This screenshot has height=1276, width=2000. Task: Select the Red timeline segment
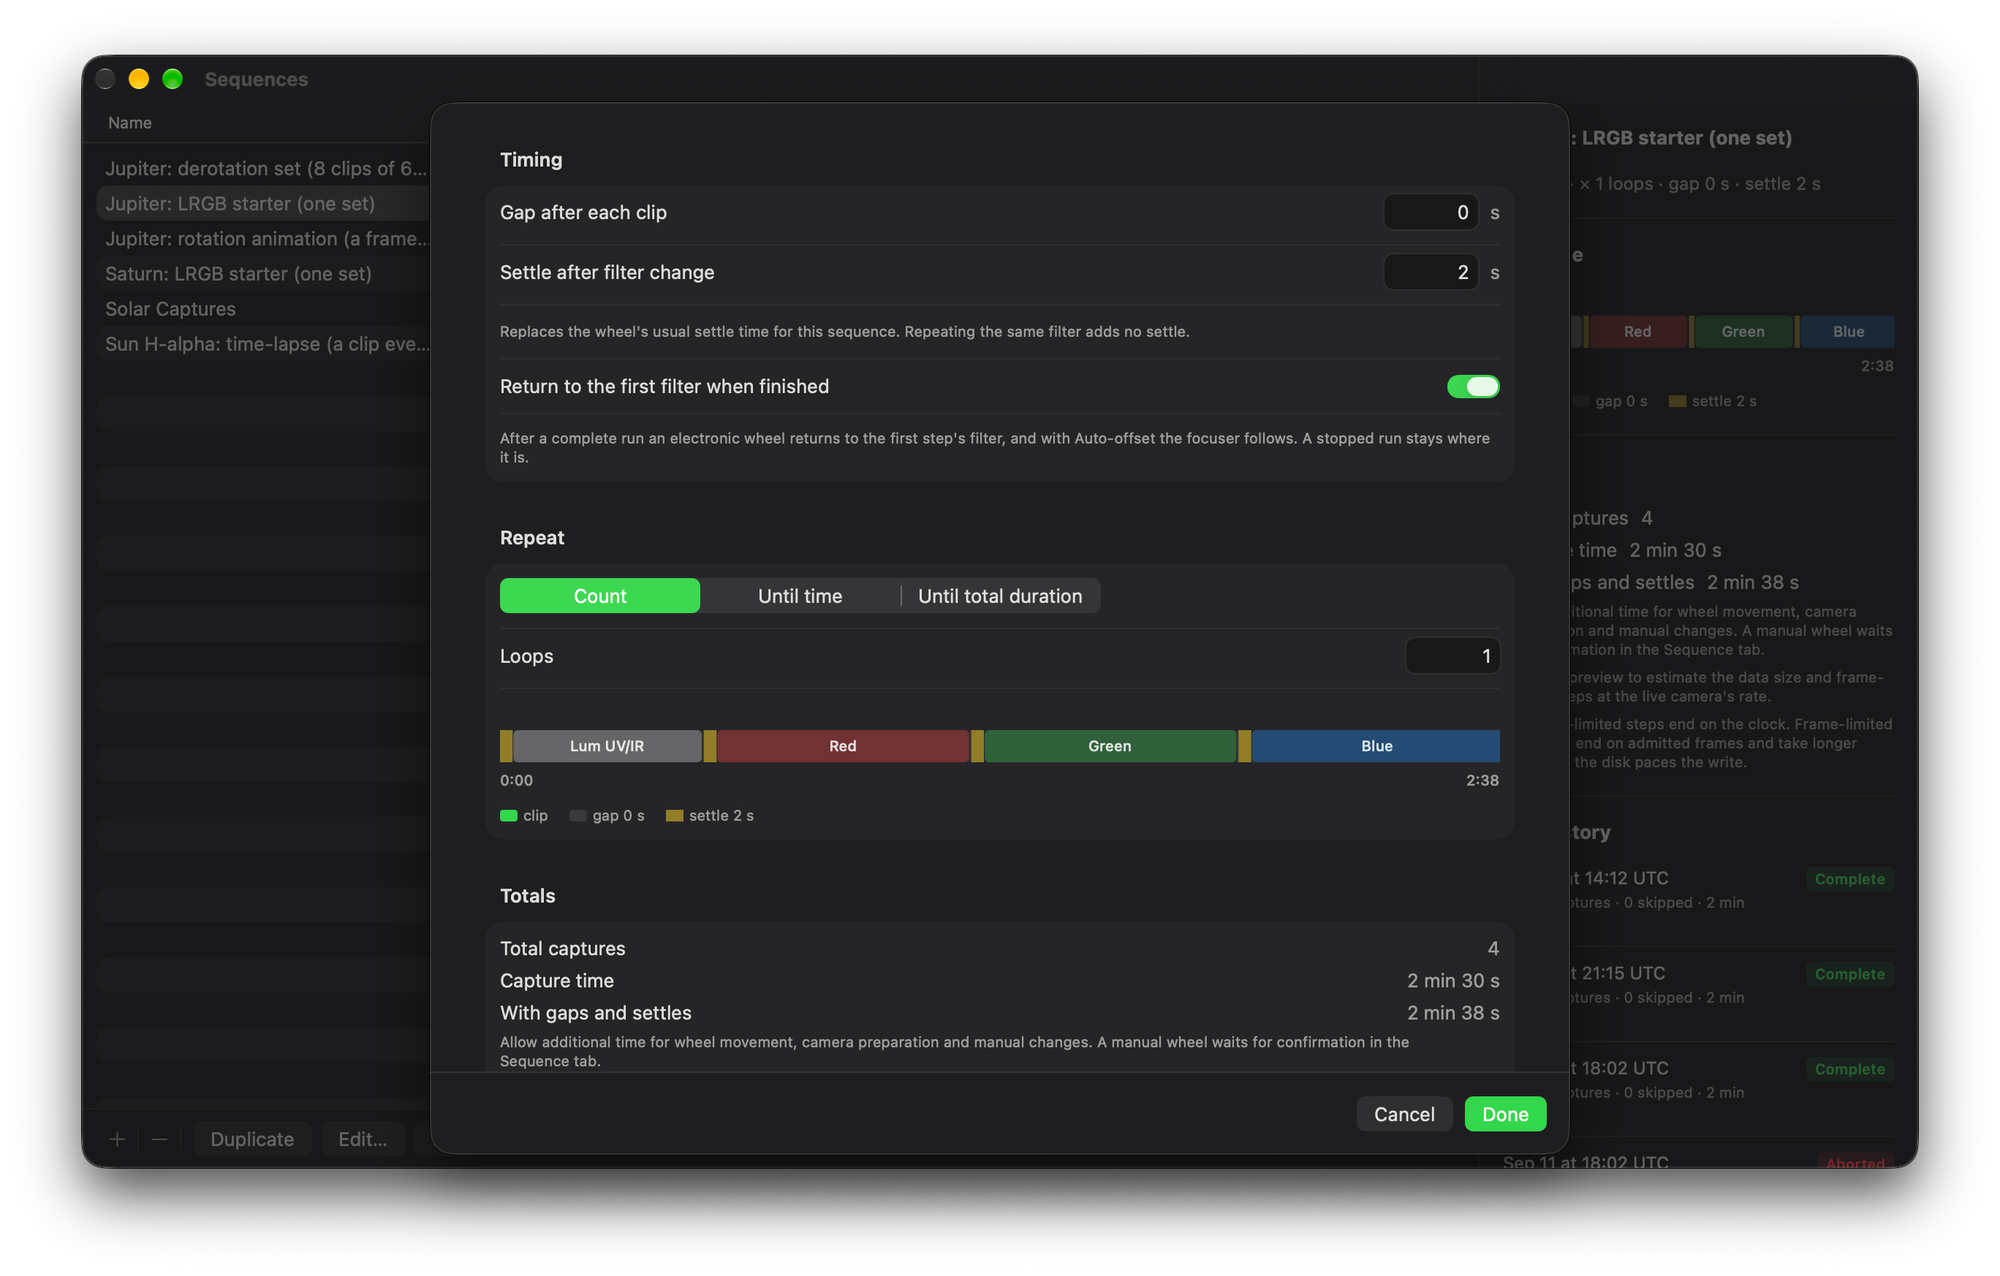843,746
